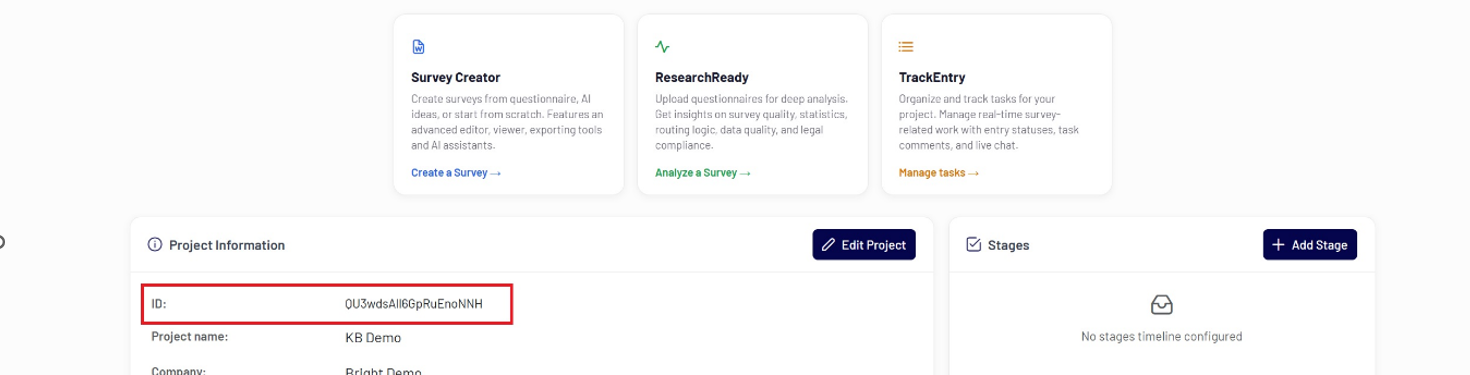This screenshot has width=1470, height=375.
Task: Click the Add Stage button
Action: tap(1310, 245)
